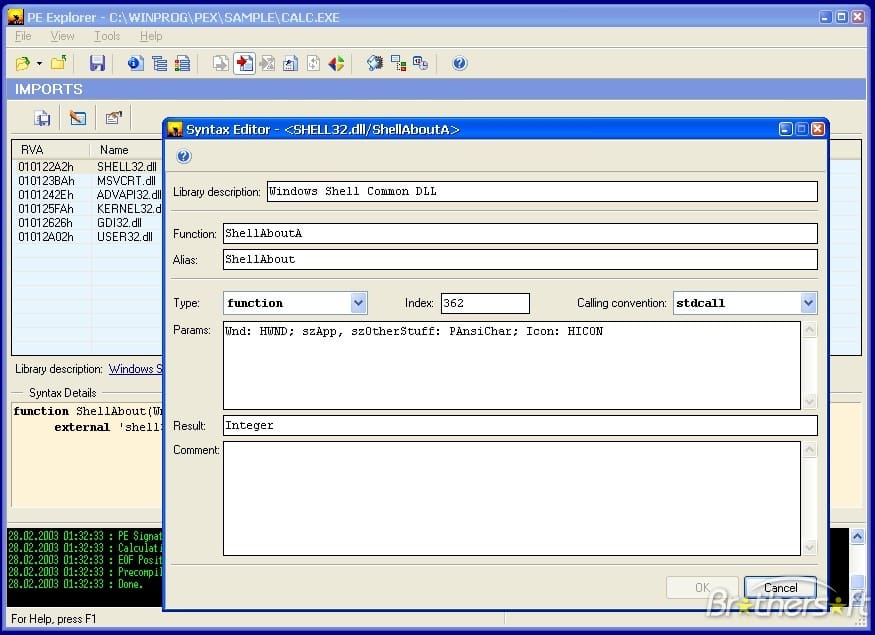Select the edit syntax icon in IMPORTS panel
Image resolution: width=875 pixels, height=635 pixels.
pyautogui.click(x=78, y=117)
